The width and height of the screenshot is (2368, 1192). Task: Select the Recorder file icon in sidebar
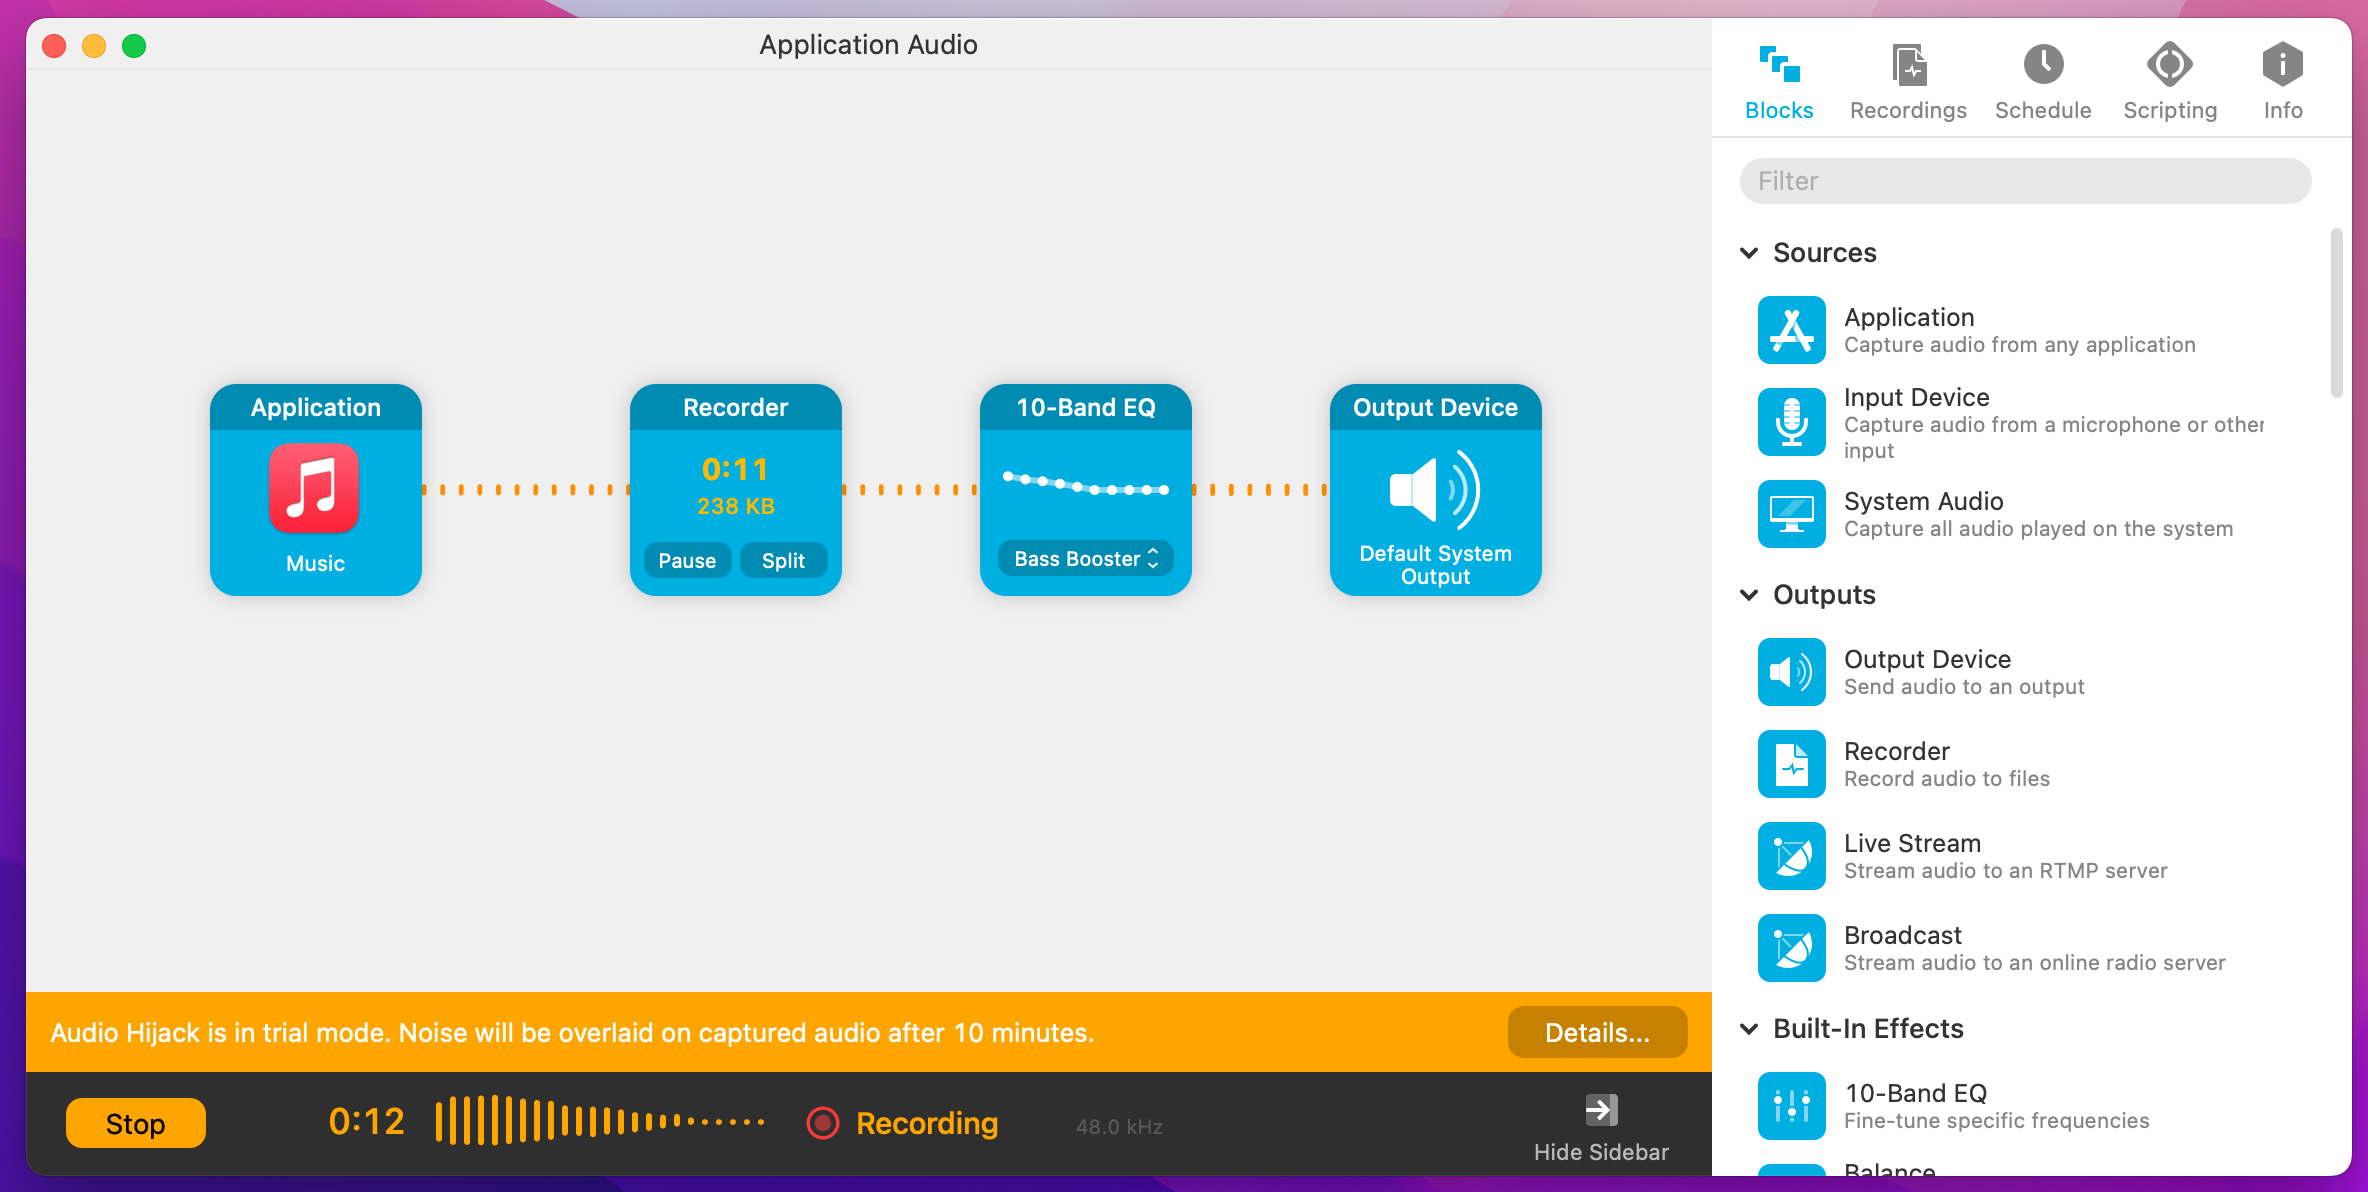coord(1792,764)
